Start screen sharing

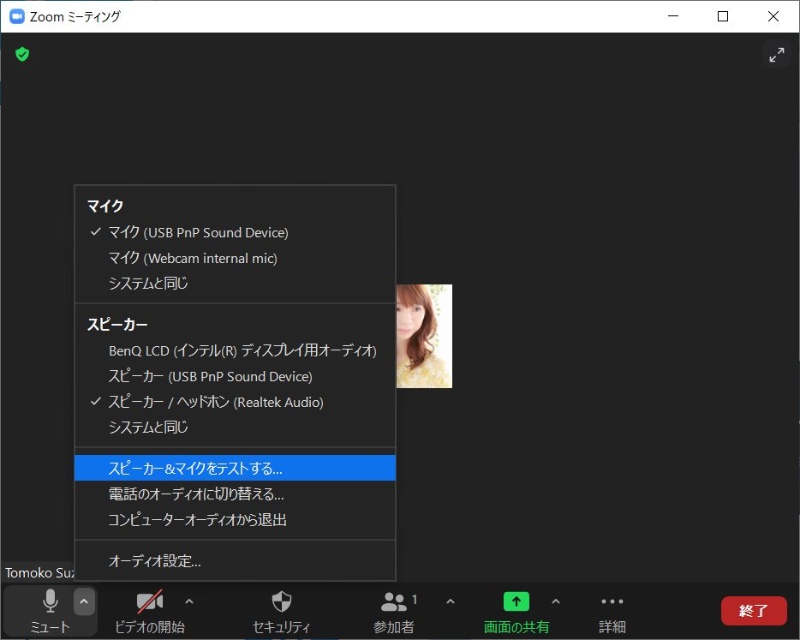tap(516, 610)
